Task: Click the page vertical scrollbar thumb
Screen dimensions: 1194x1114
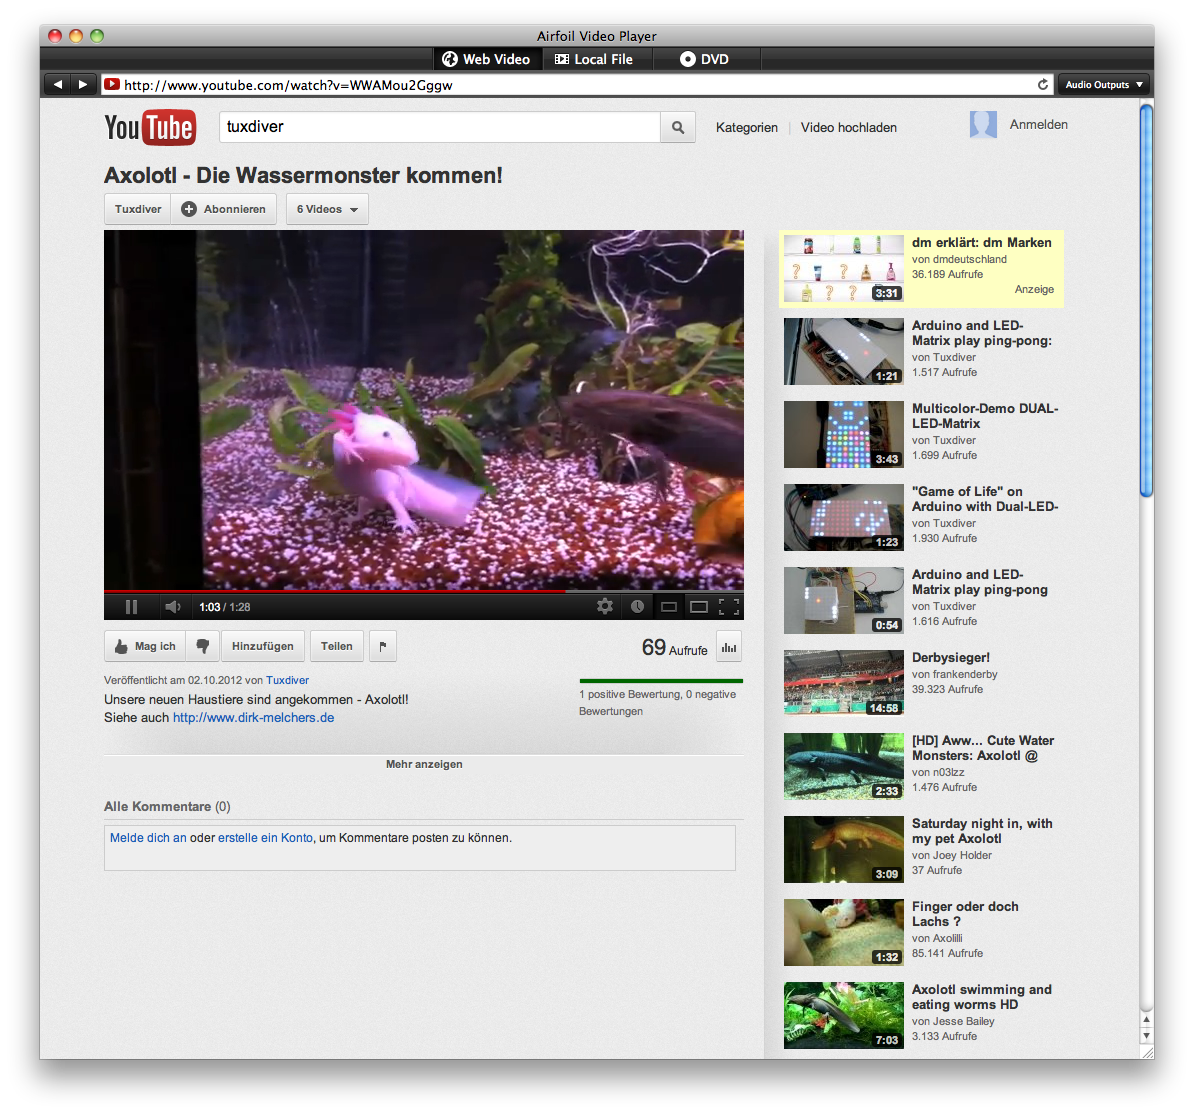Action: pos(1147,300)
